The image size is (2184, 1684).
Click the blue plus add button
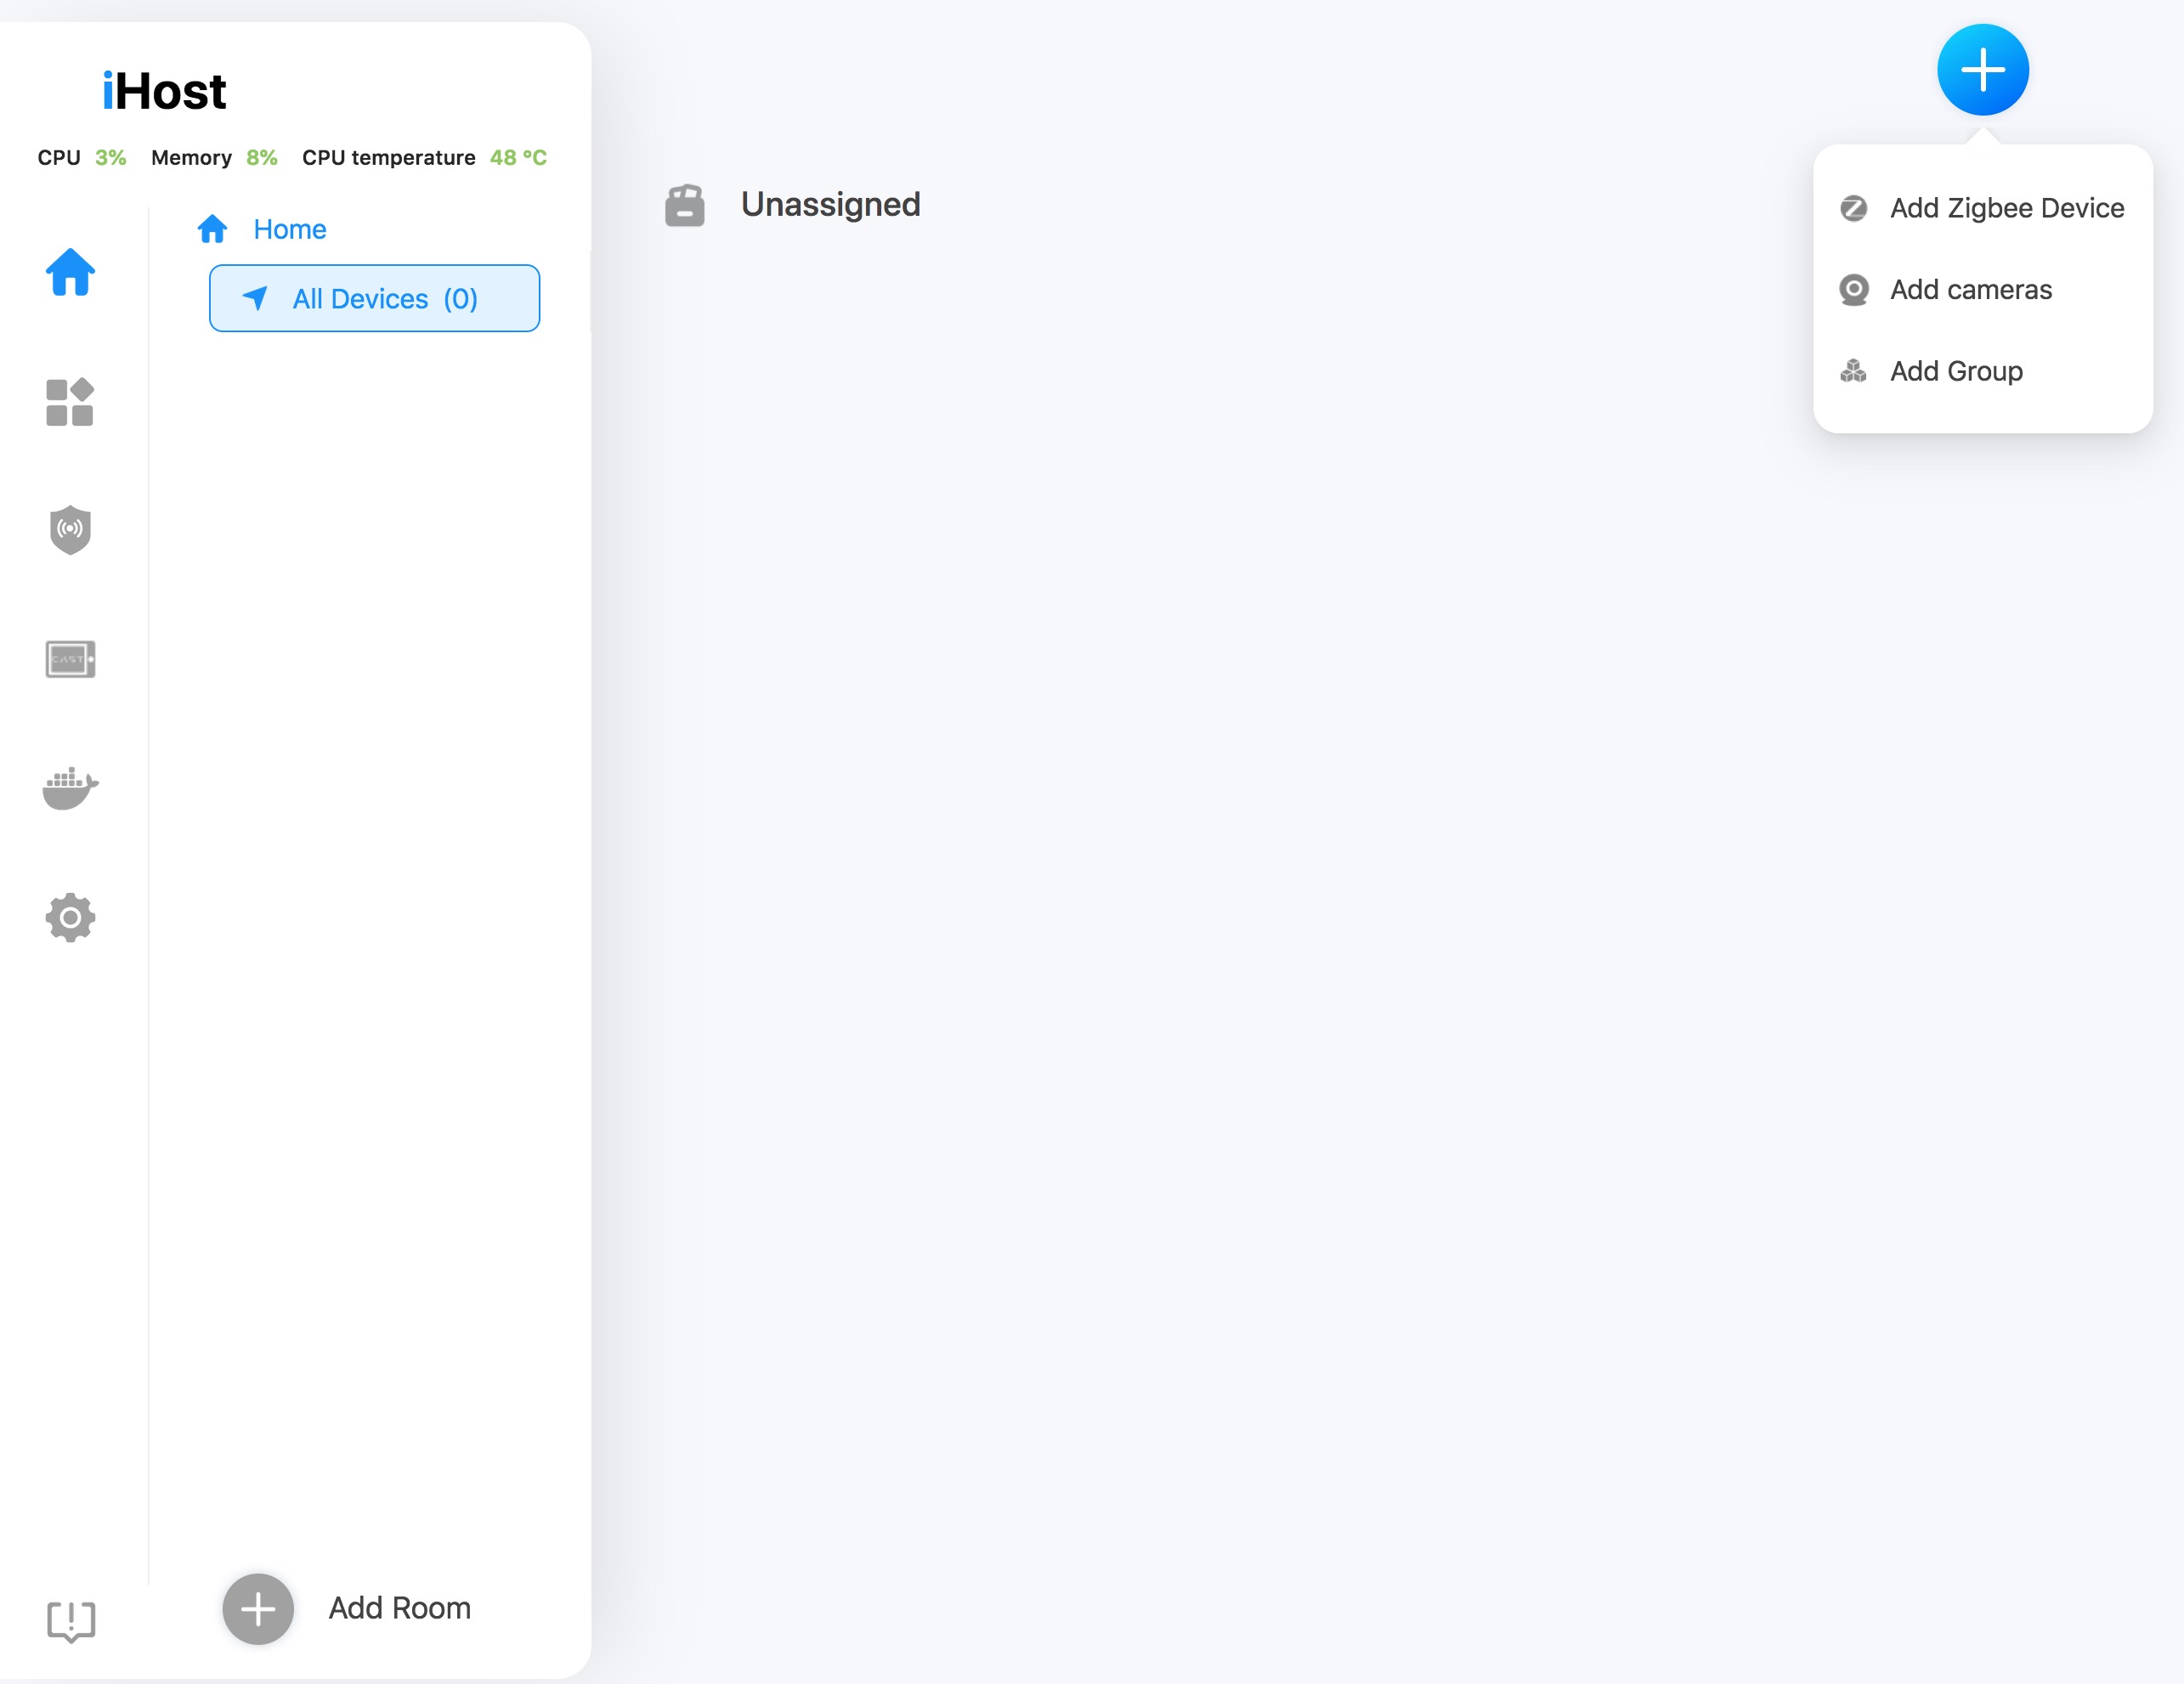click(1982, 70)
